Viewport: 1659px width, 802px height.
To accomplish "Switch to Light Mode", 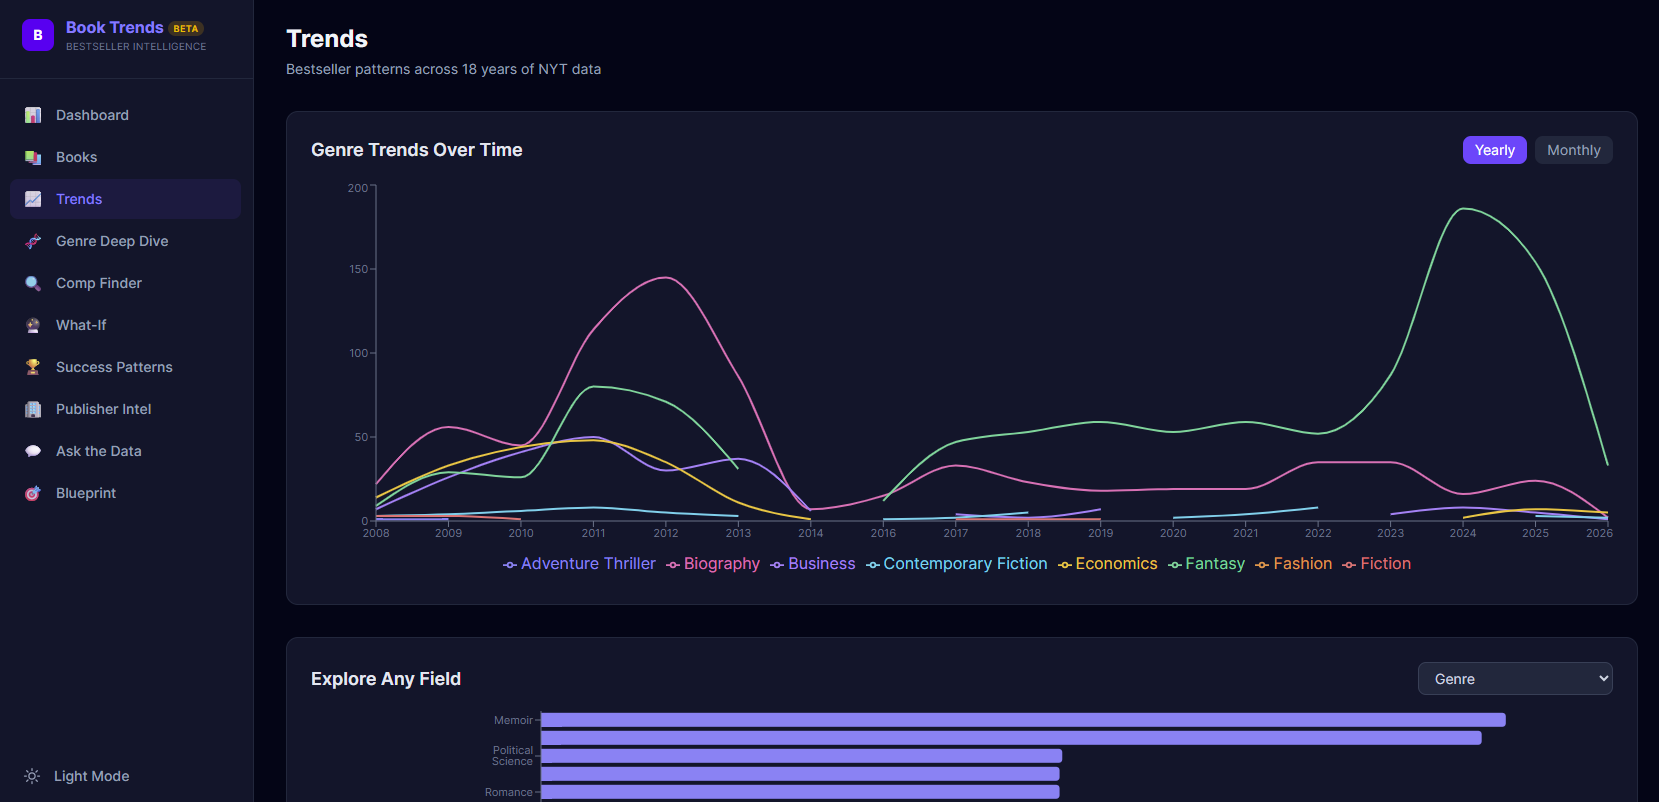I will 77,776.
